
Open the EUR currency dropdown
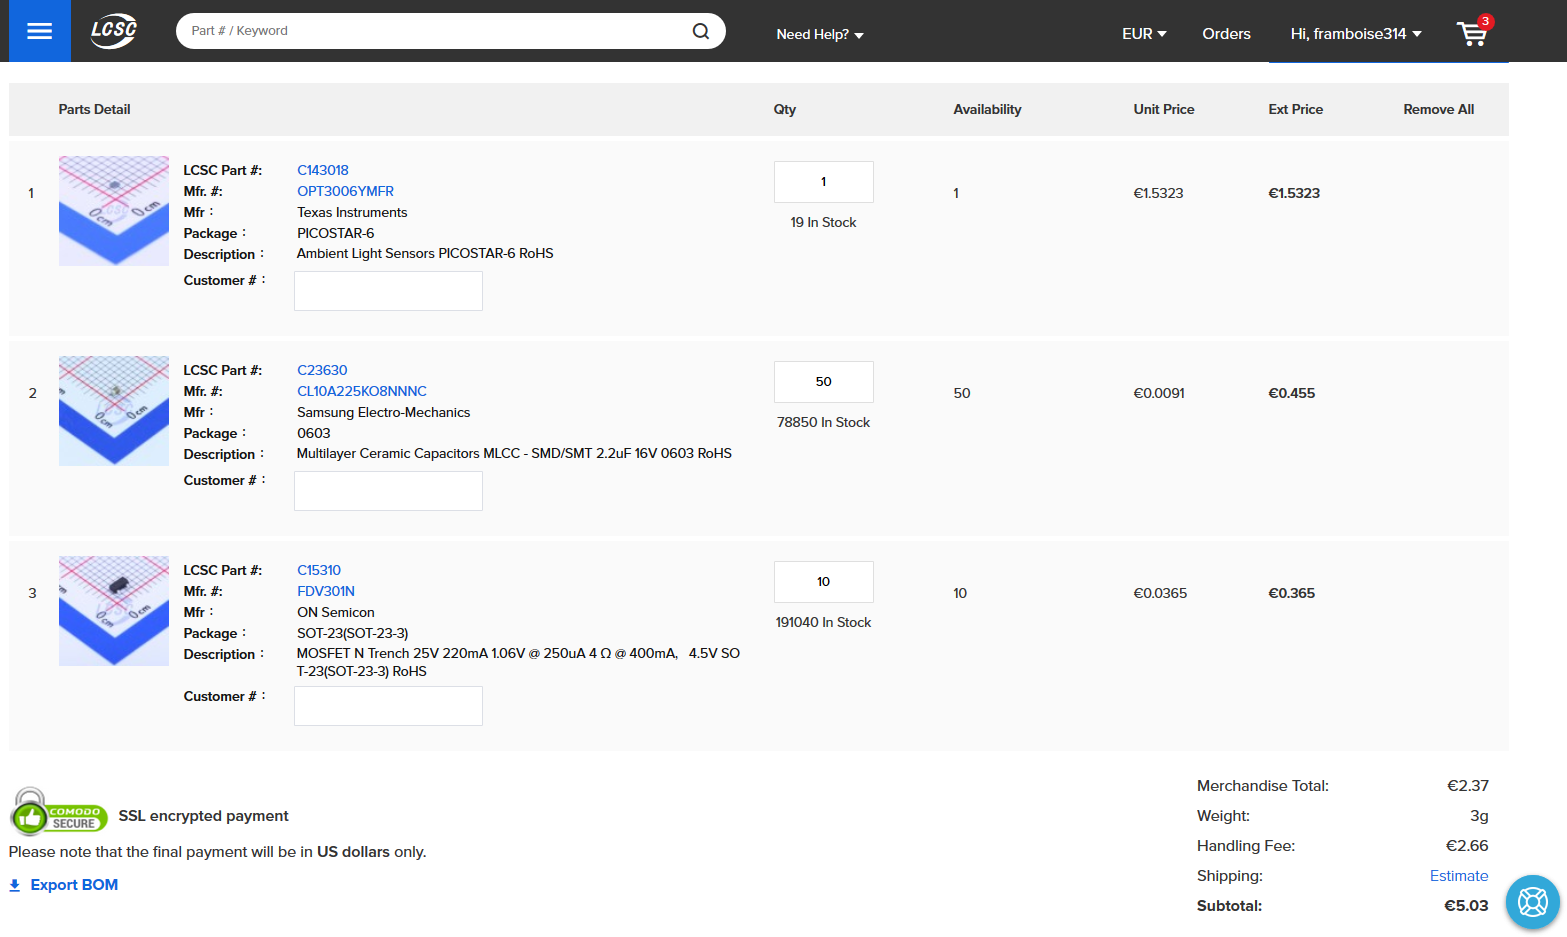(x=1144, y=33)
